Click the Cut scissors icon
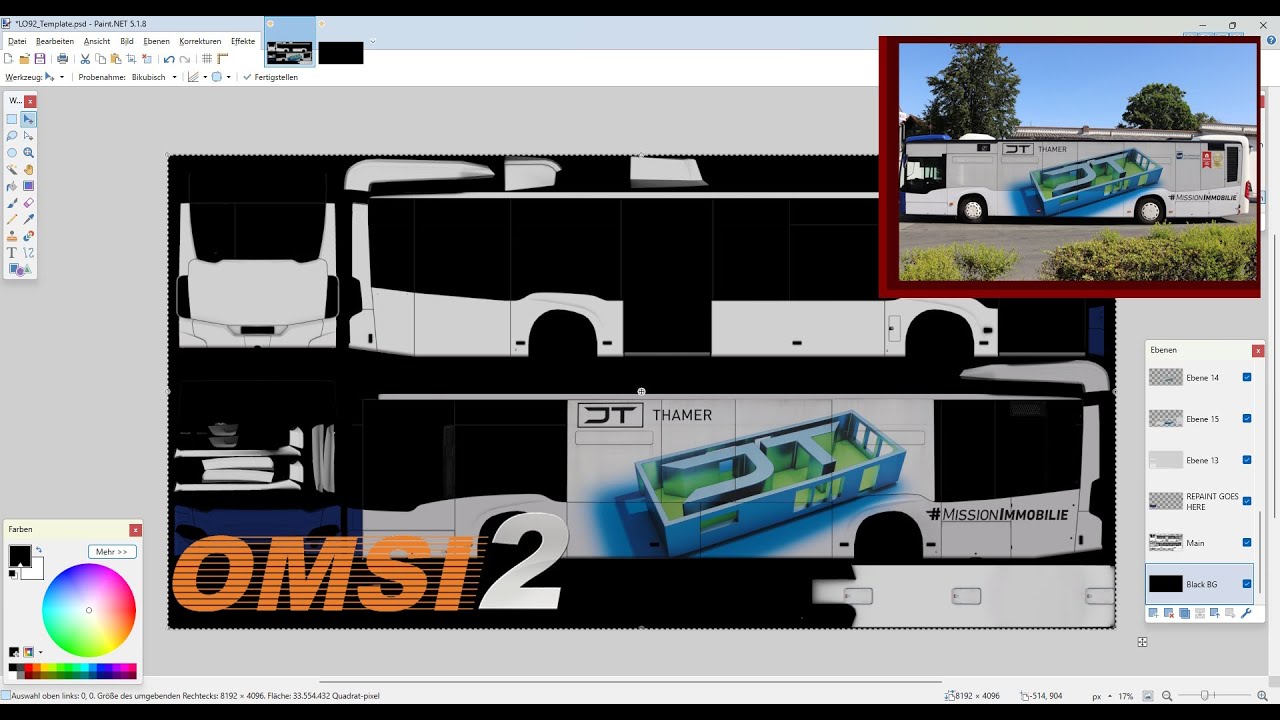 point(85,59)
